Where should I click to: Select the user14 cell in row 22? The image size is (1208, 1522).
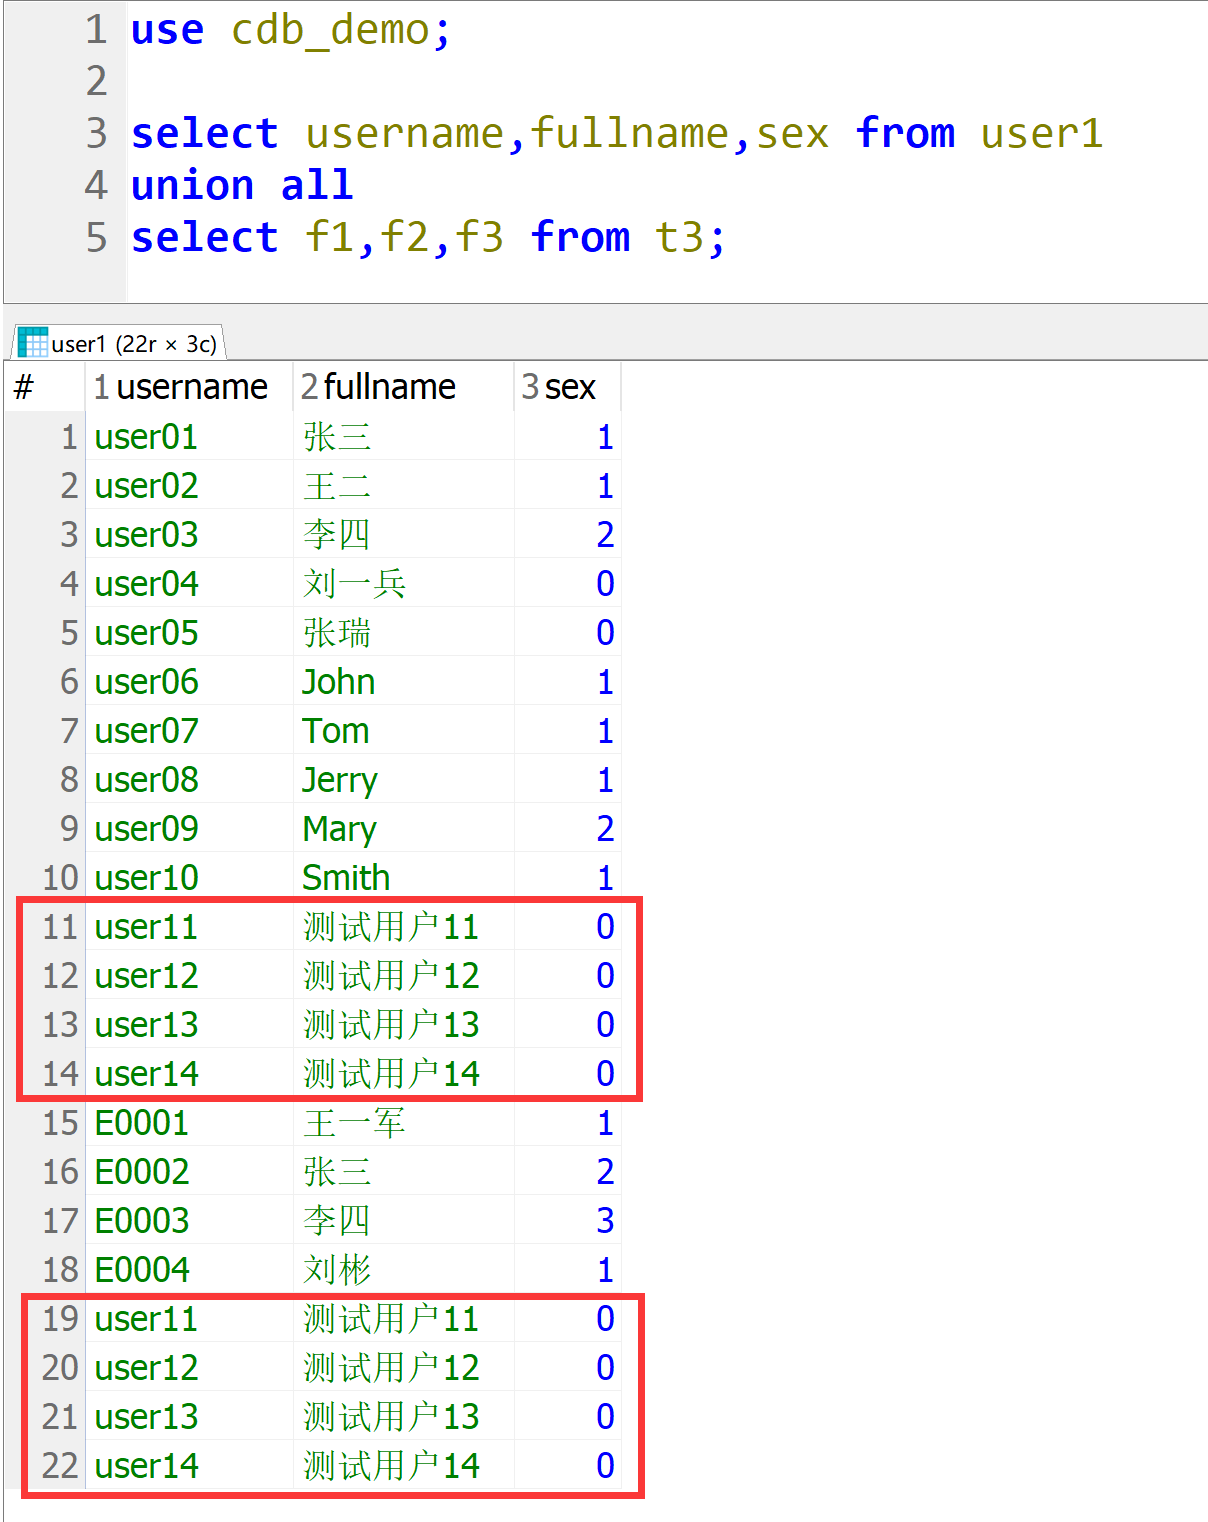(146, 1466)
